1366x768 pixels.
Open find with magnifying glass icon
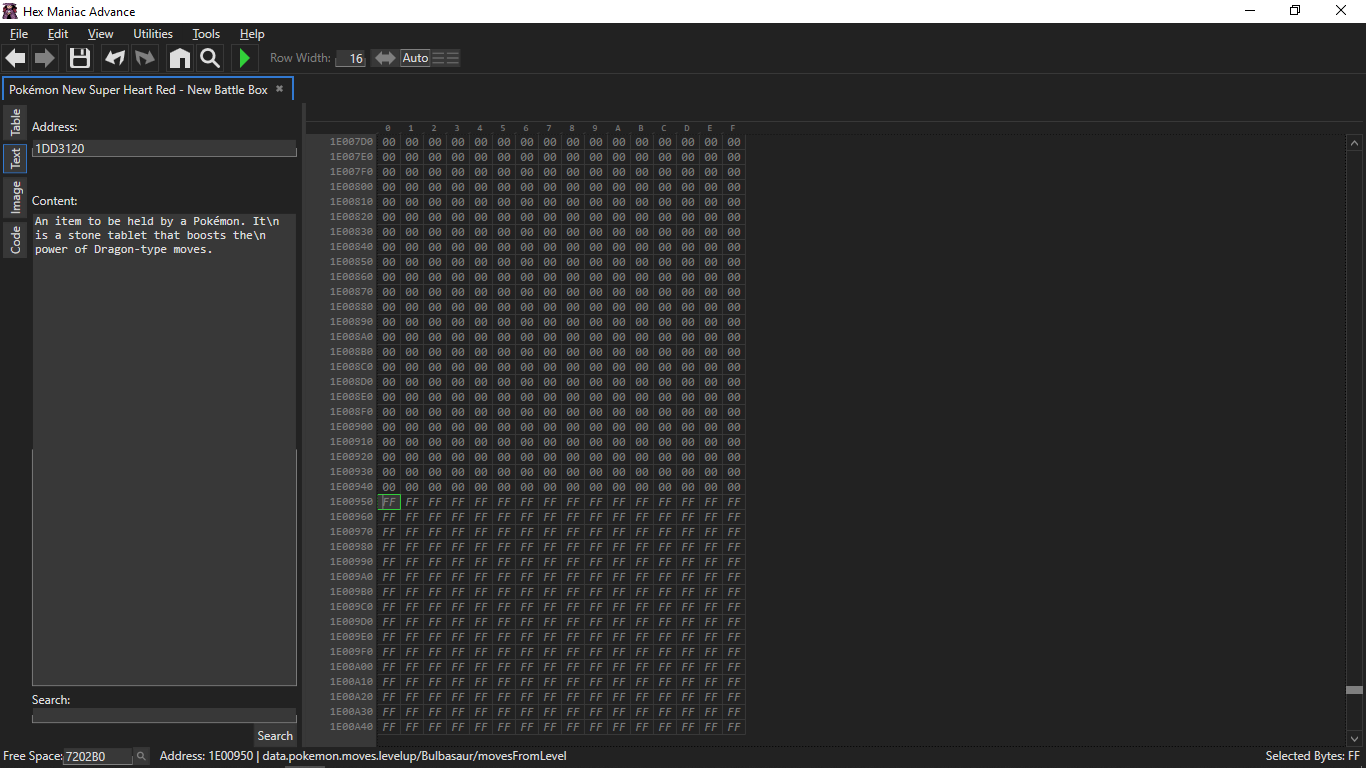pyautogui.click(x=210, y=58)
